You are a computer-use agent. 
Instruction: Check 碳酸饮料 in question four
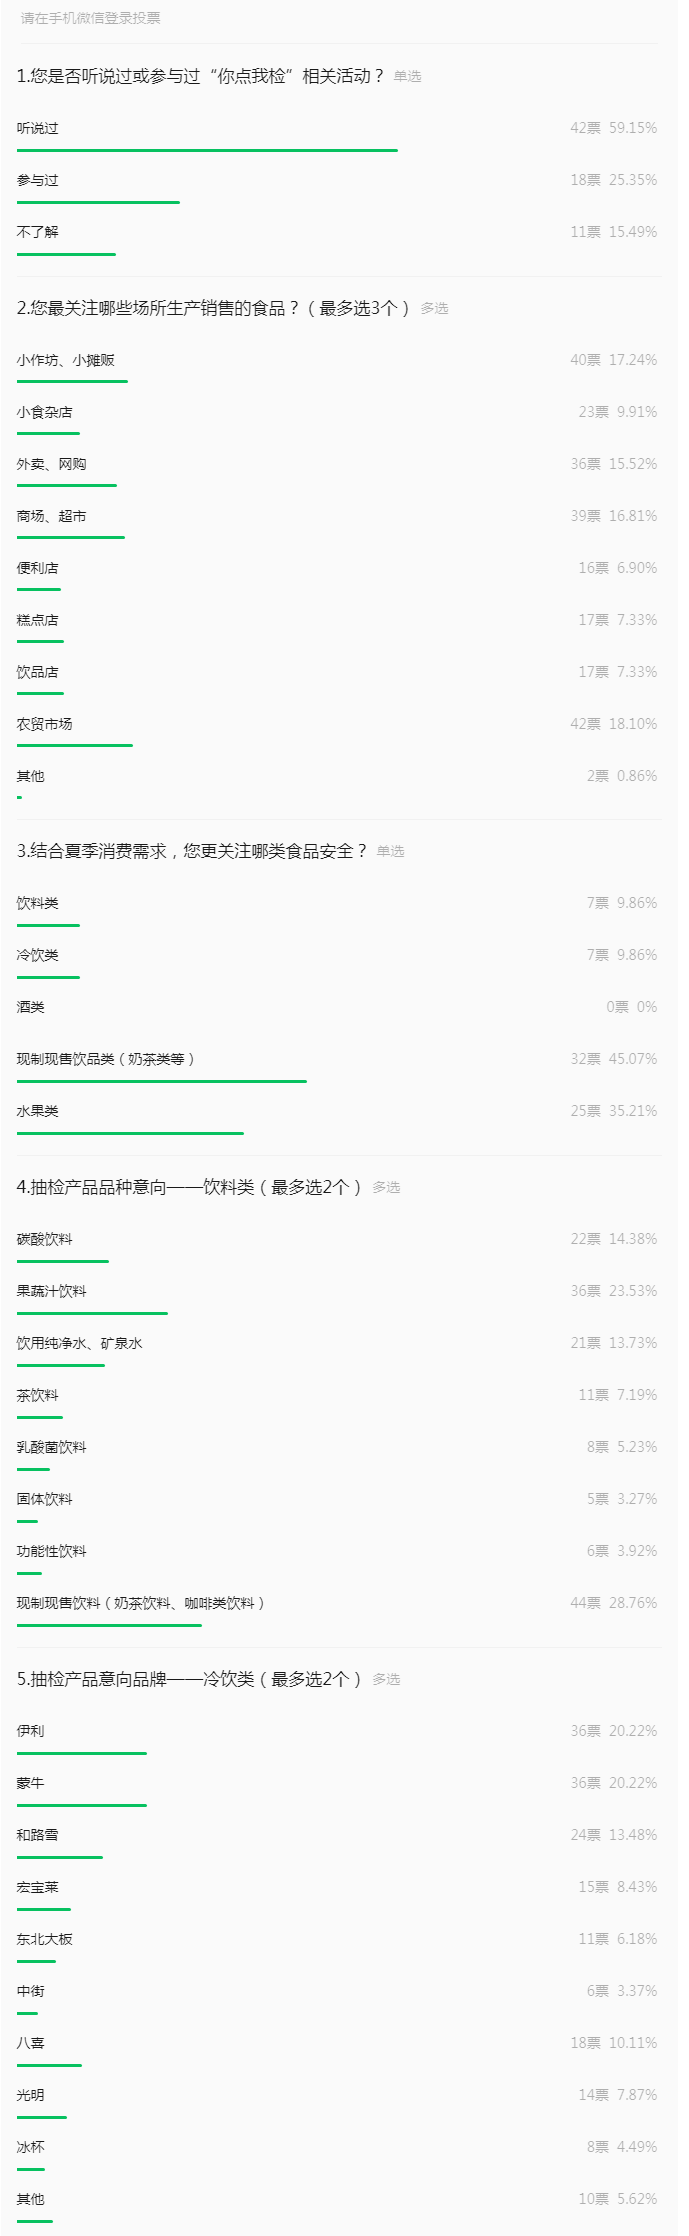tap(337, 1245)
